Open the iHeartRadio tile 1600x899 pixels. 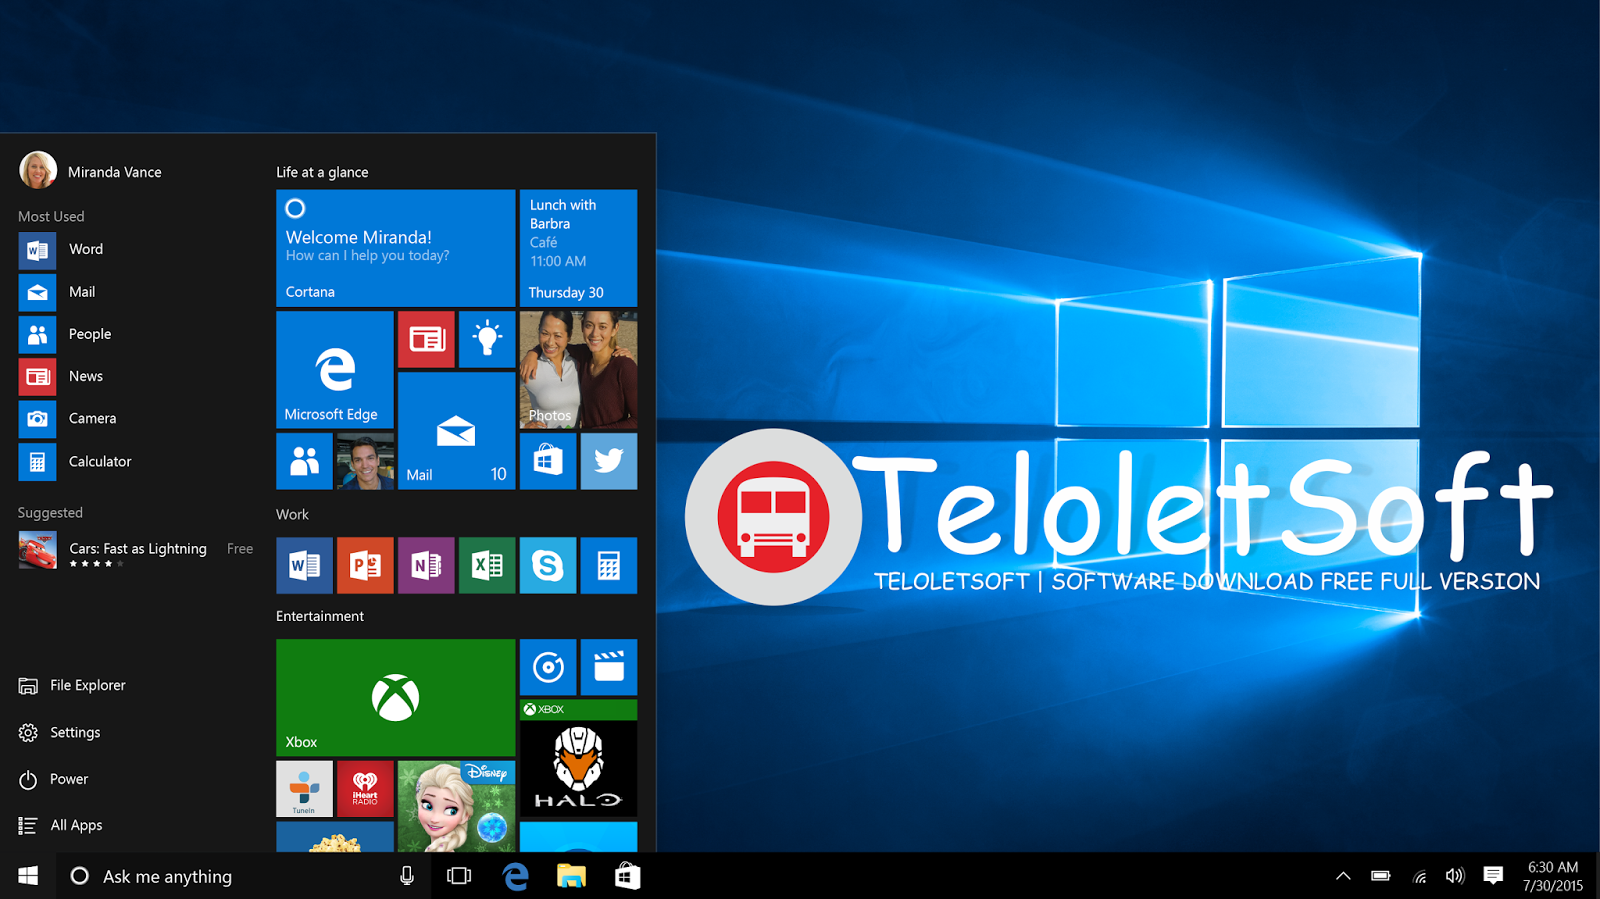coord(365,788)
